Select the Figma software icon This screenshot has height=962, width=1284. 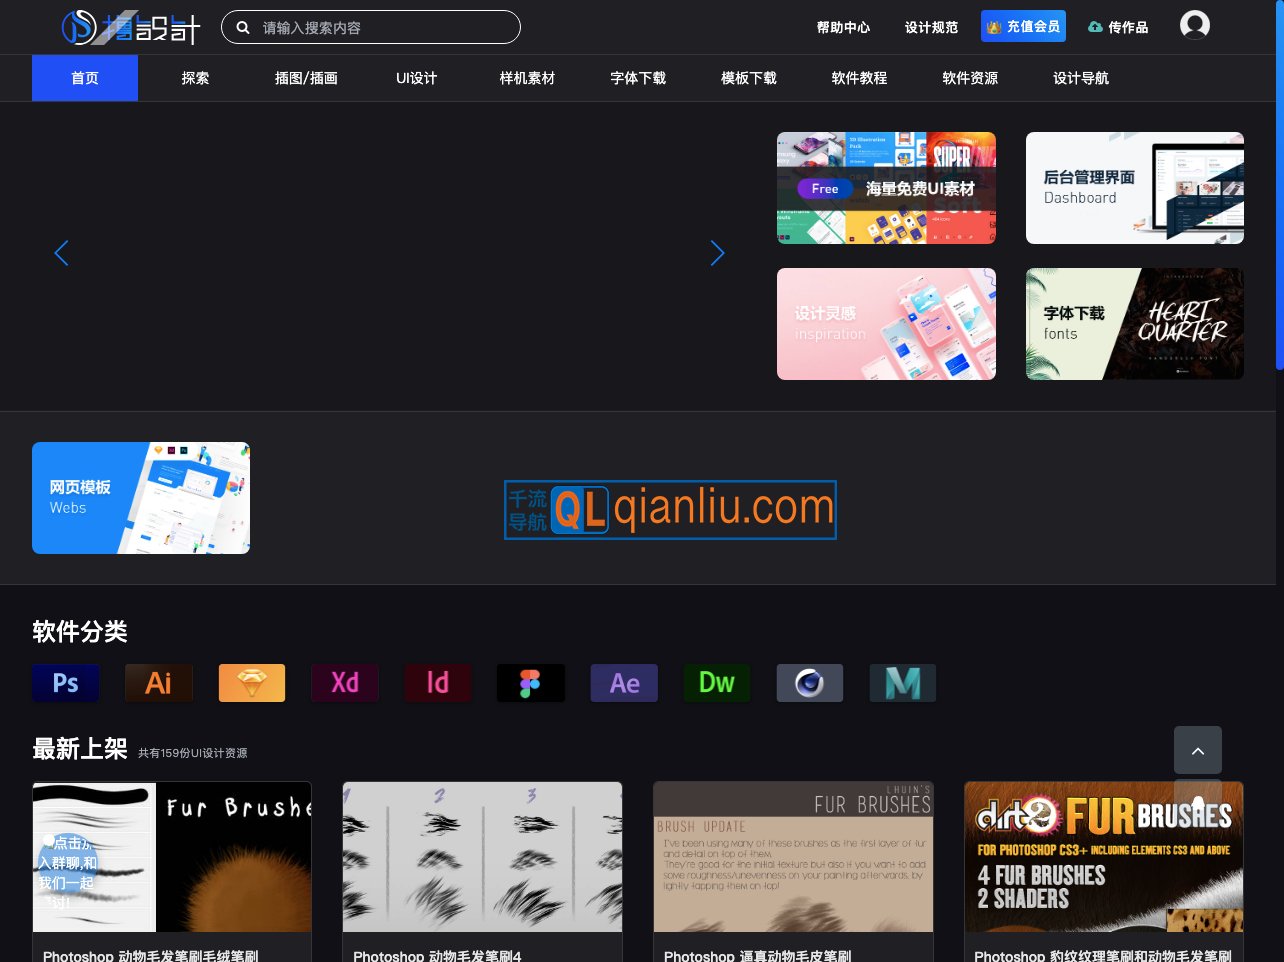click(x=530, y=683)
